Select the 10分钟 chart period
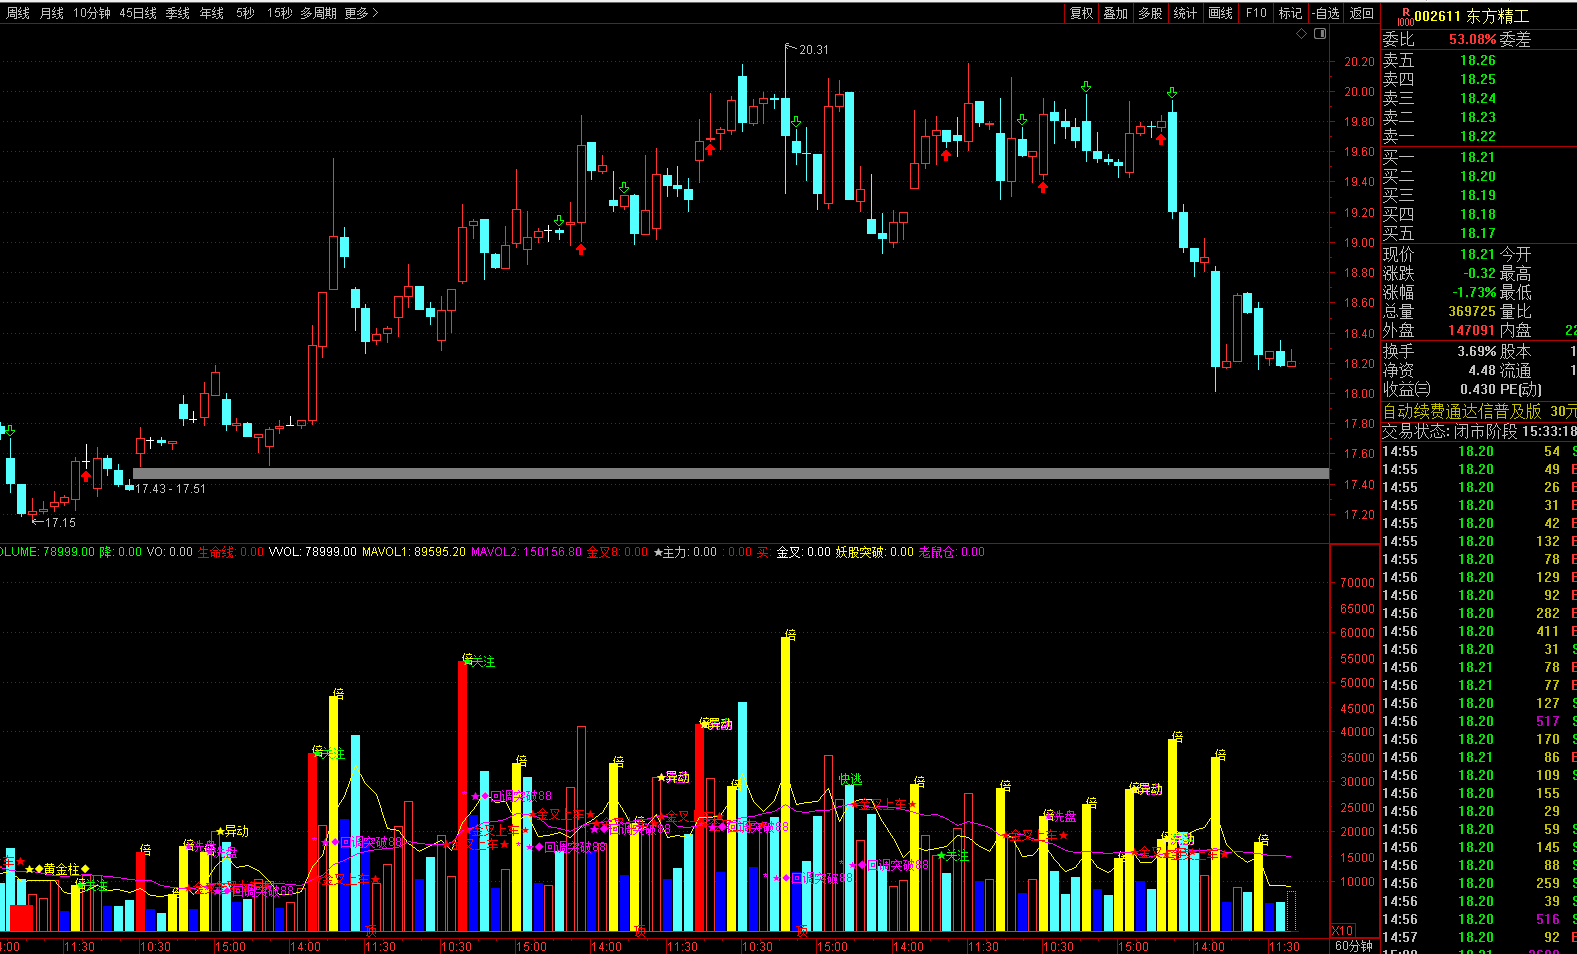This screenshot has height=954, width=1577. [x=92, y=13]
